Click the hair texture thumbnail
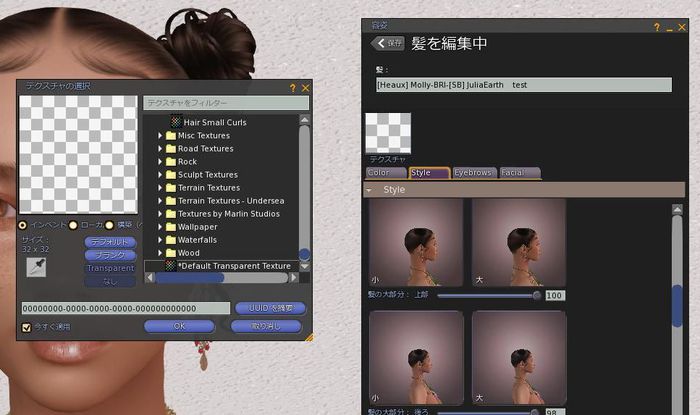Image resolution: width=700 pixels, height=415 pixels. click(x=388, y=133)
